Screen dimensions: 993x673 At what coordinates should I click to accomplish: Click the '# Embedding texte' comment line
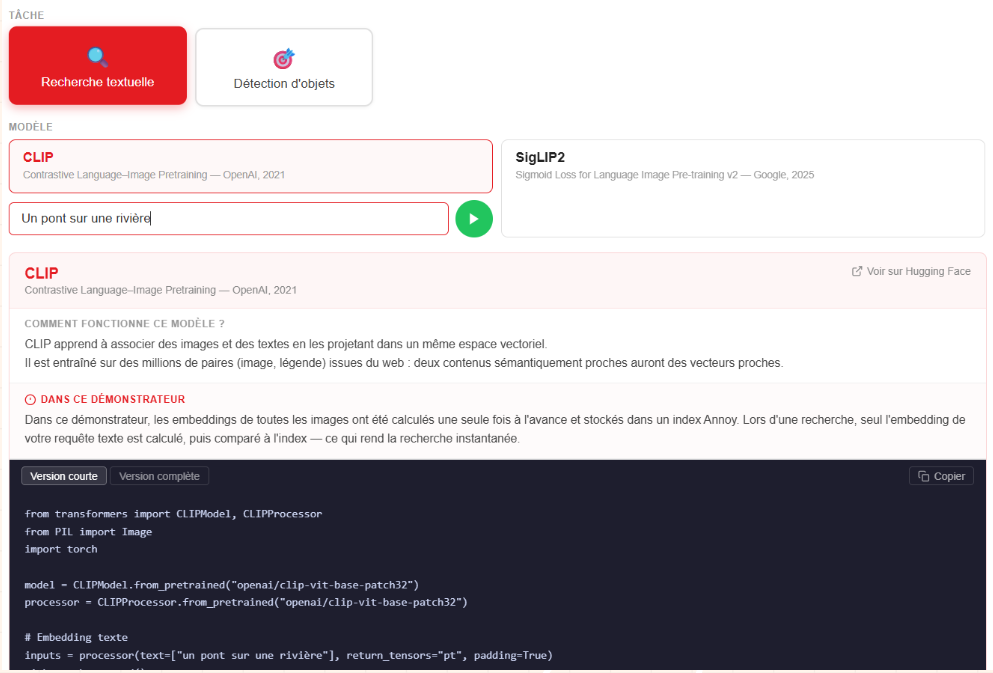76,637
